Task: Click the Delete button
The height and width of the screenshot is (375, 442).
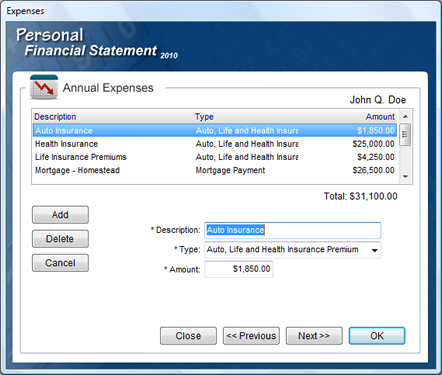Action: 60,239
